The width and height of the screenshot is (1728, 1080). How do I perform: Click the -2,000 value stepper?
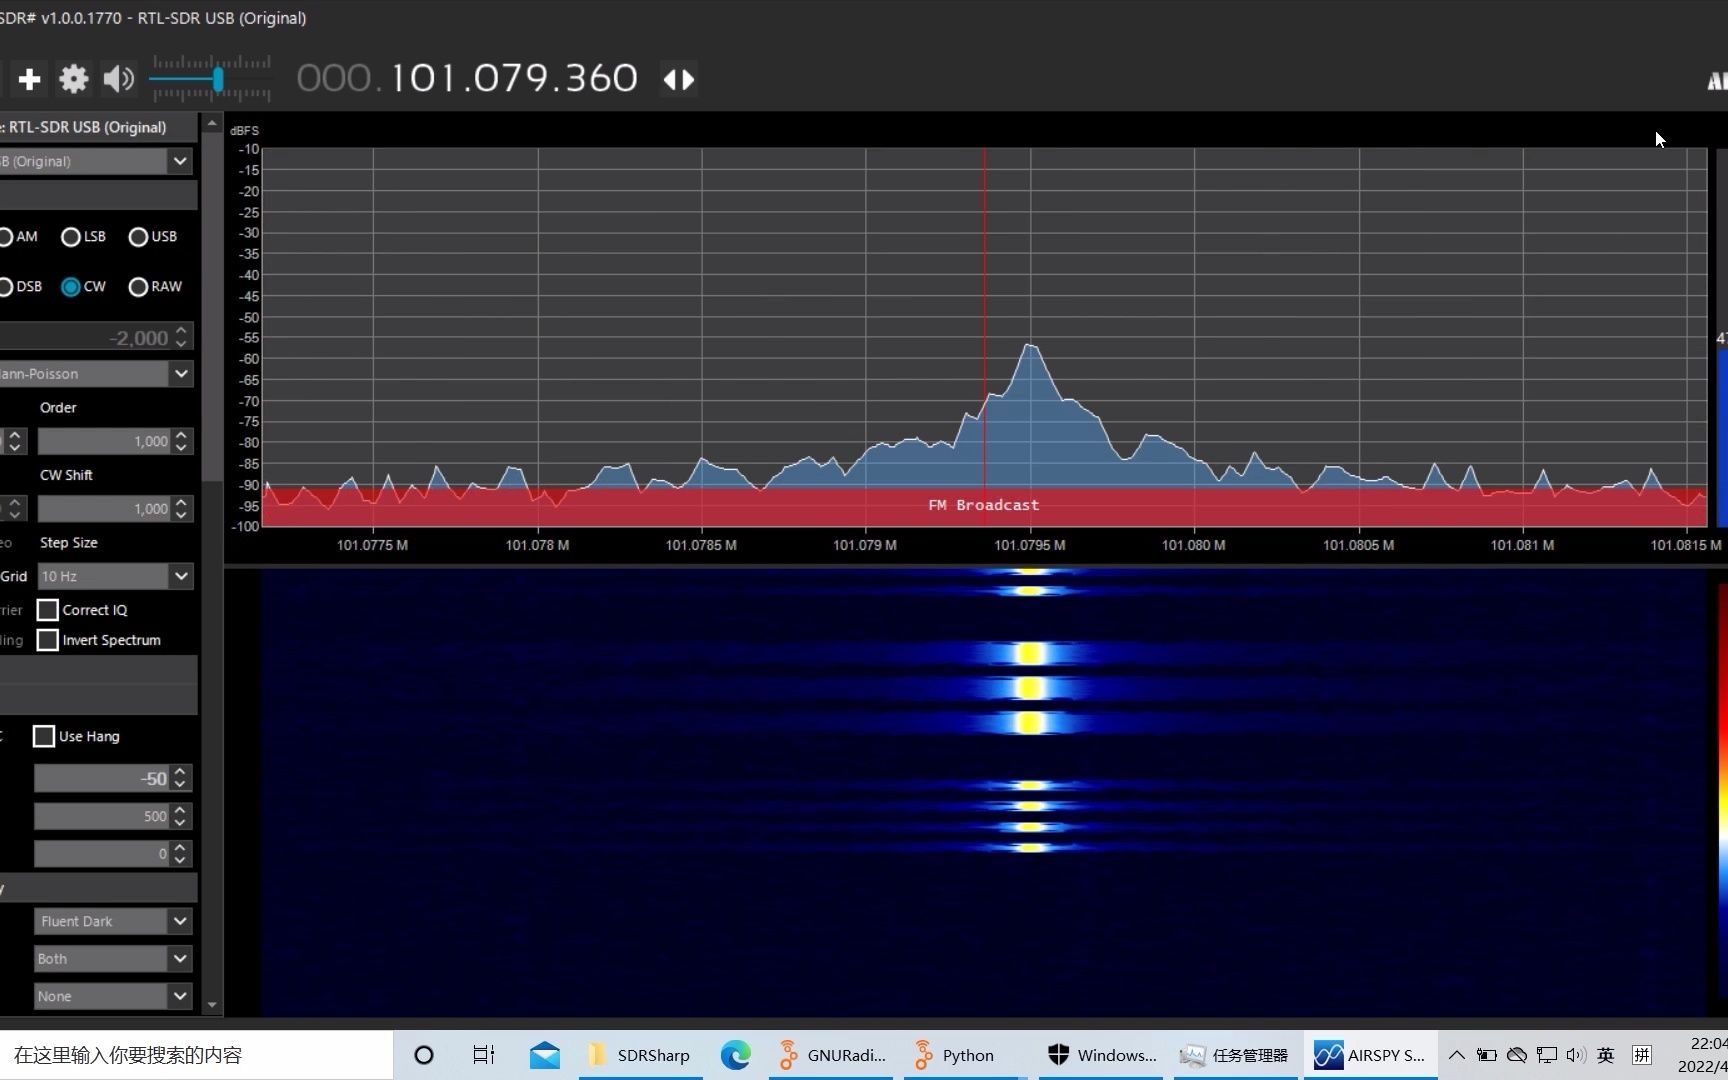coord(181,337)
